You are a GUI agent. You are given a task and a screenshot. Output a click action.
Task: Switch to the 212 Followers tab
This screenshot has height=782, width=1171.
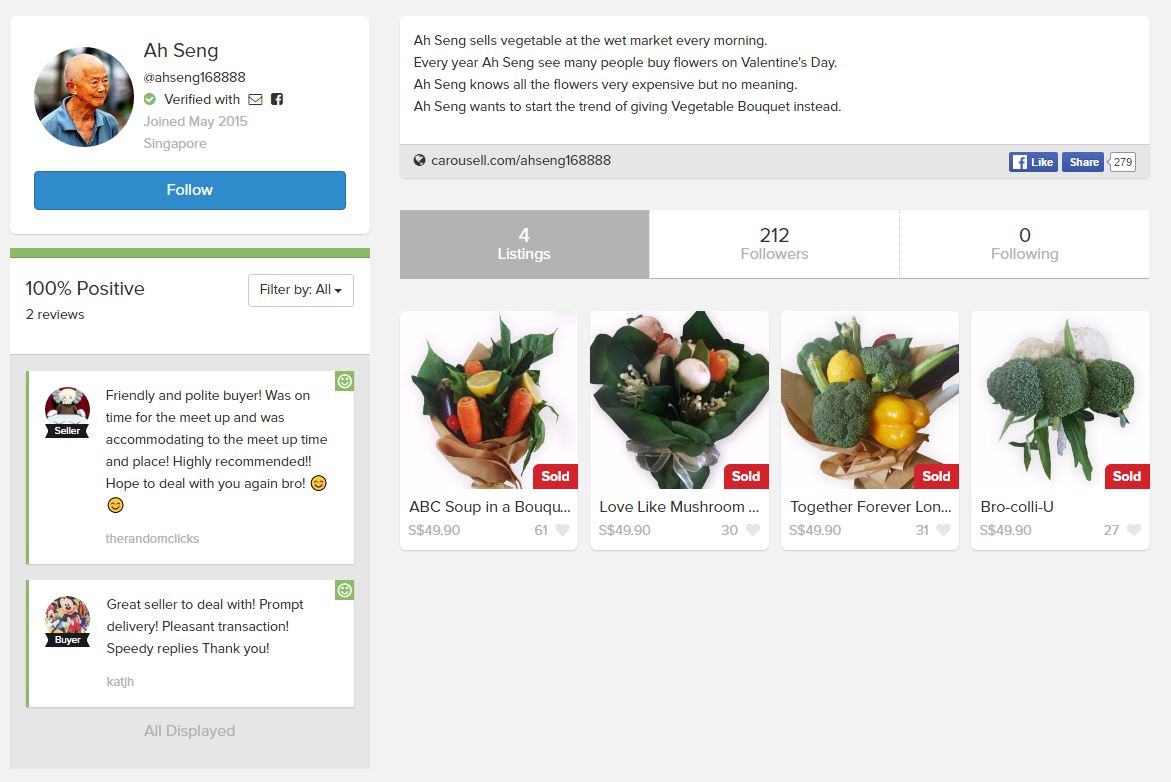click(x=774, y=244)
